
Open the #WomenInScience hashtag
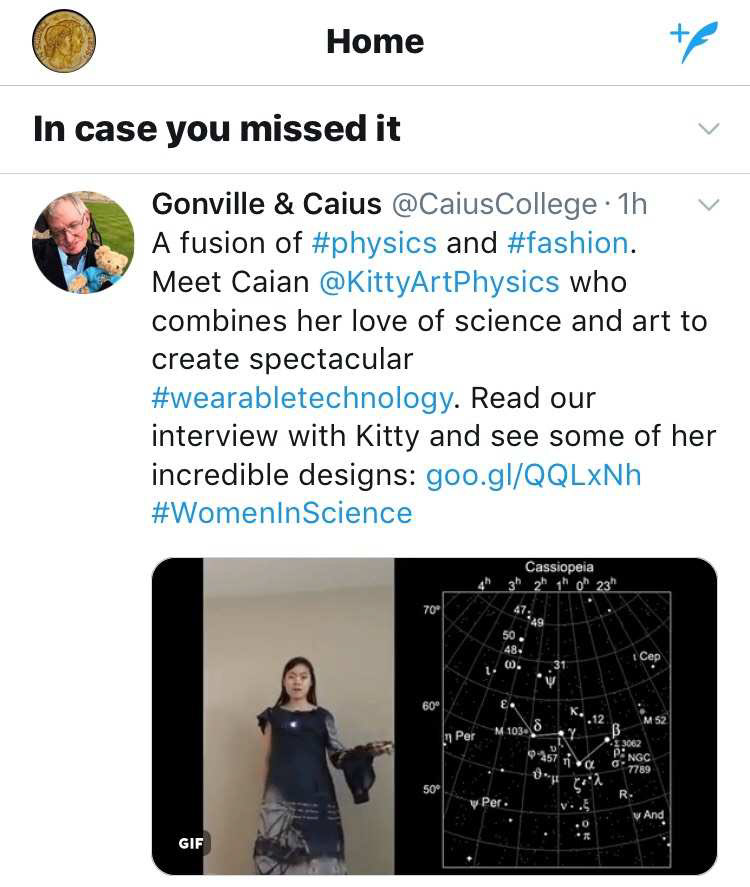[282, 513]
